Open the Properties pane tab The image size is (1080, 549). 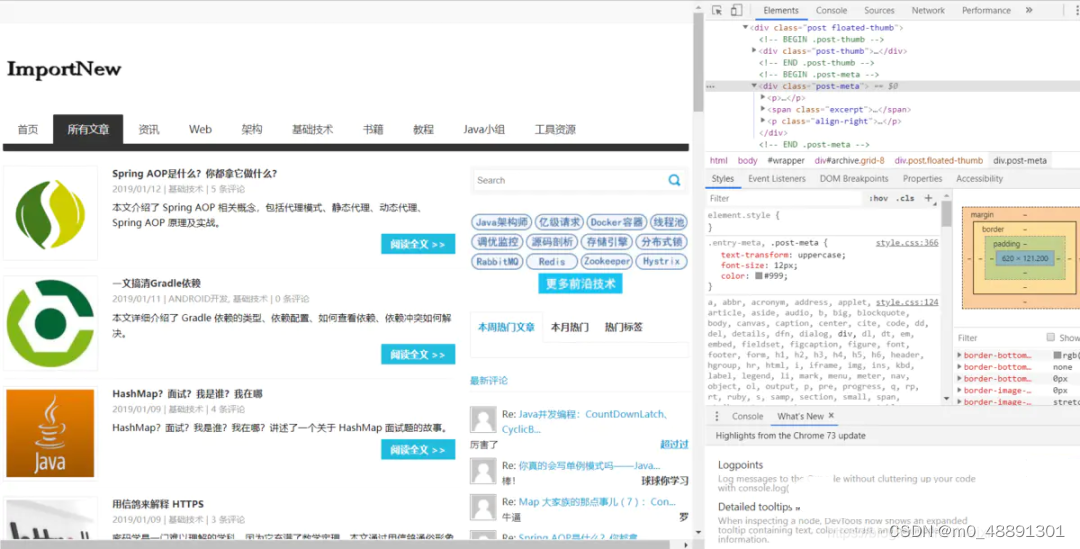[x=922, y=178]
